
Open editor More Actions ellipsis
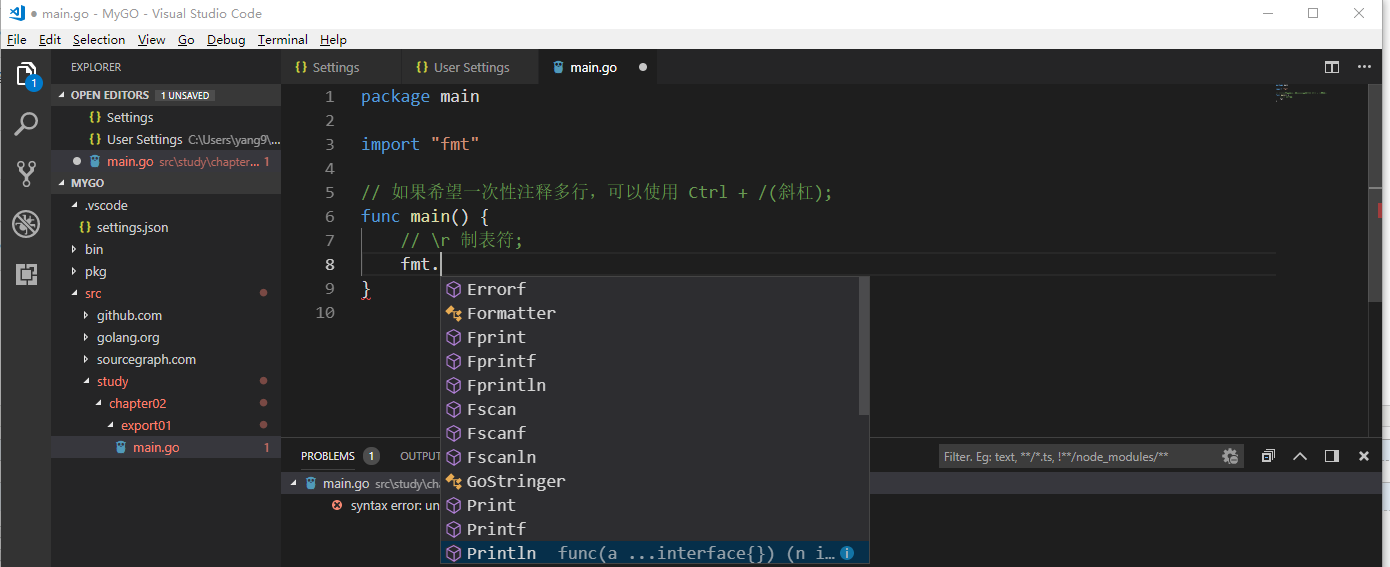tap(1364, 67)
